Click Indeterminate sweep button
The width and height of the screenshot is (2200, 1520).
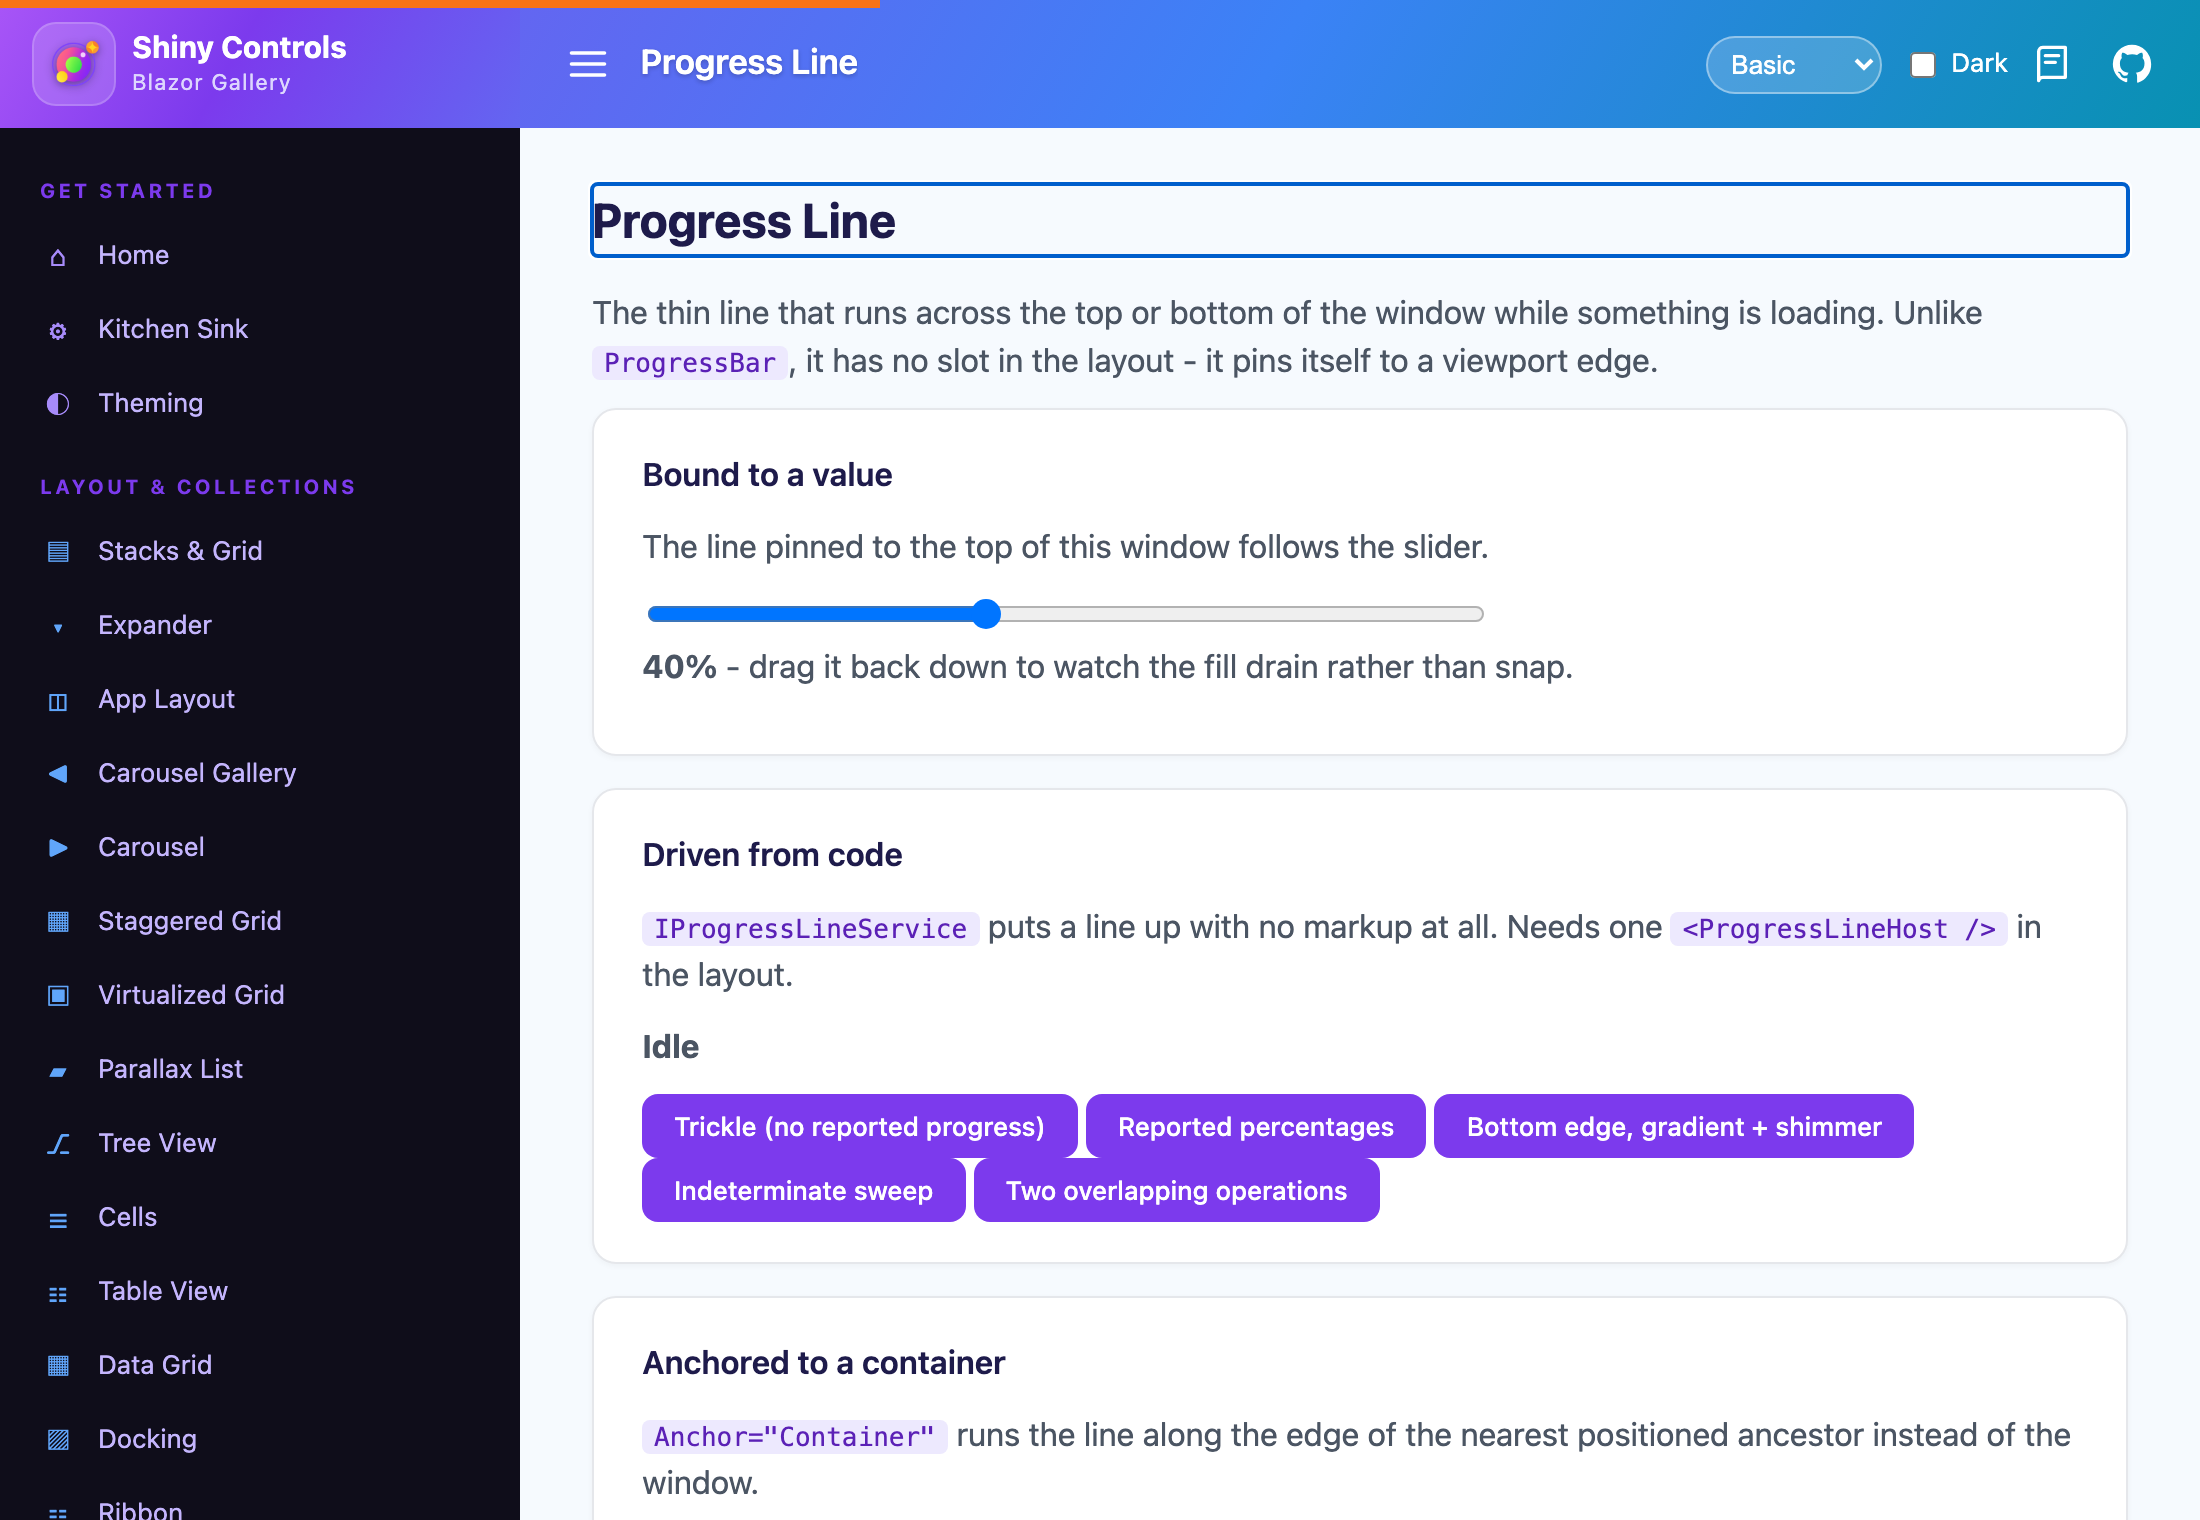pos(803,1191)
